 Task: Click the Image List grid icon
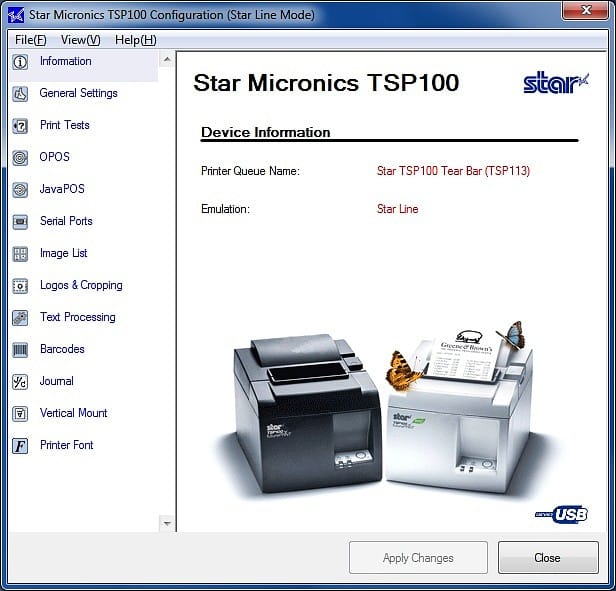[x=20, y=254]
